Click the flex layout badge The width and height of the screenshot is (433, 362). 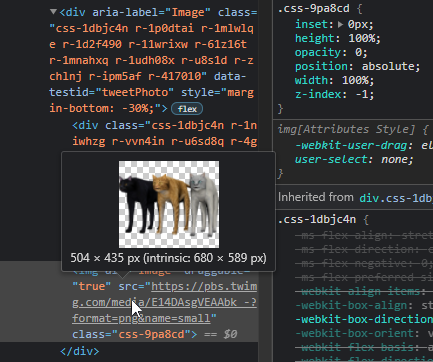click(187, 109)
